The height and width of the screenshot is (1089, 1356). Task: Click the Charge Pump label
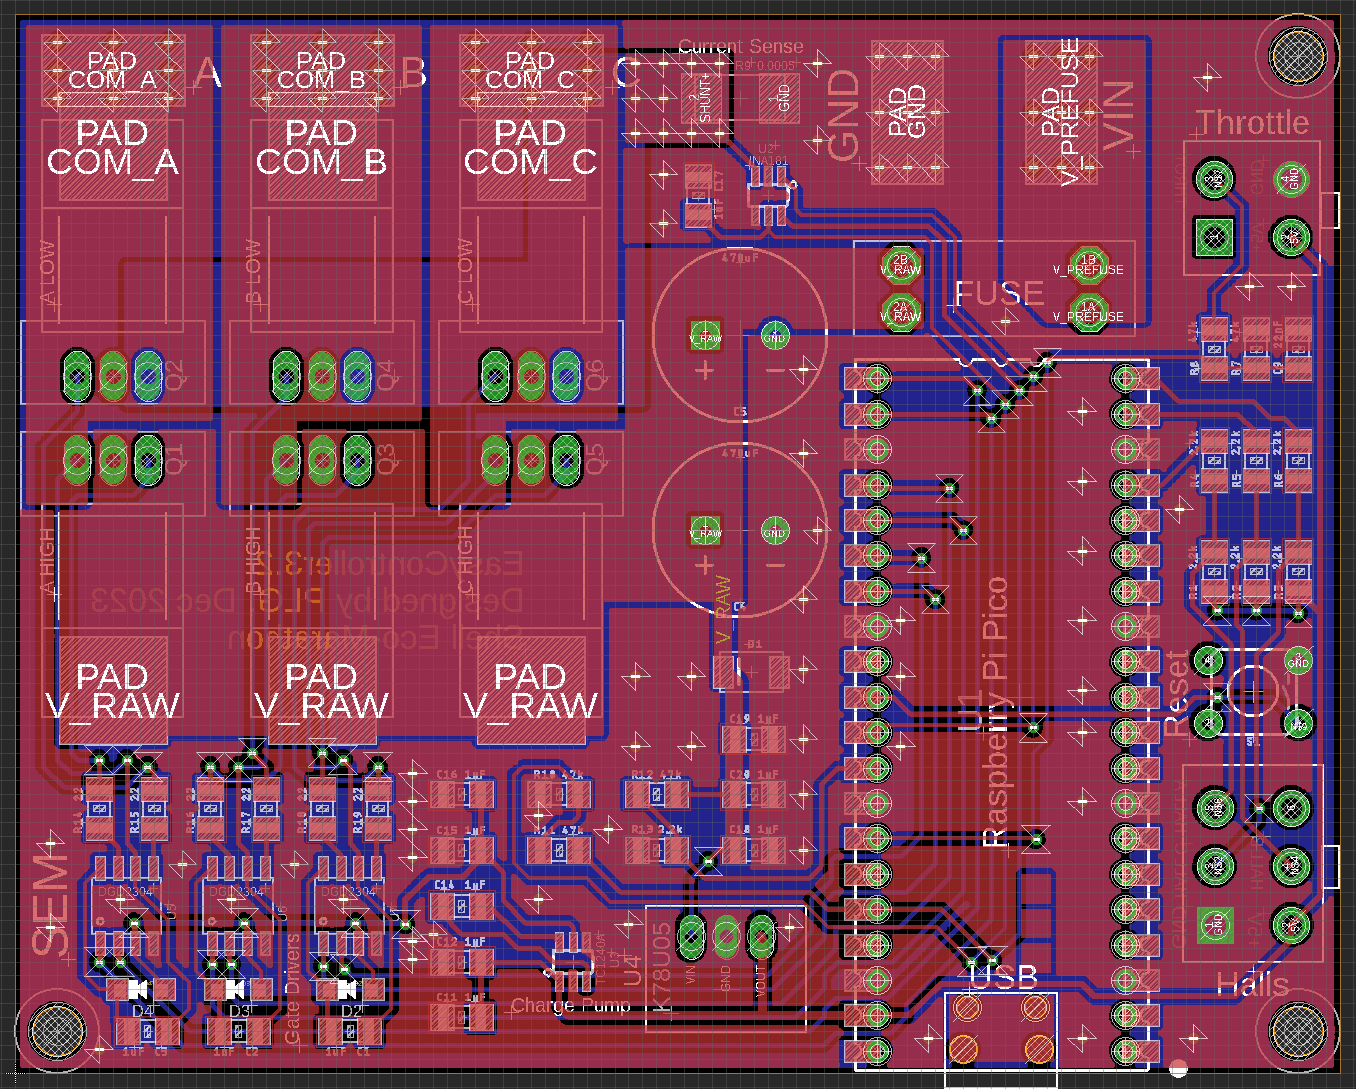pyautogui.click(x=571, y=1005)
